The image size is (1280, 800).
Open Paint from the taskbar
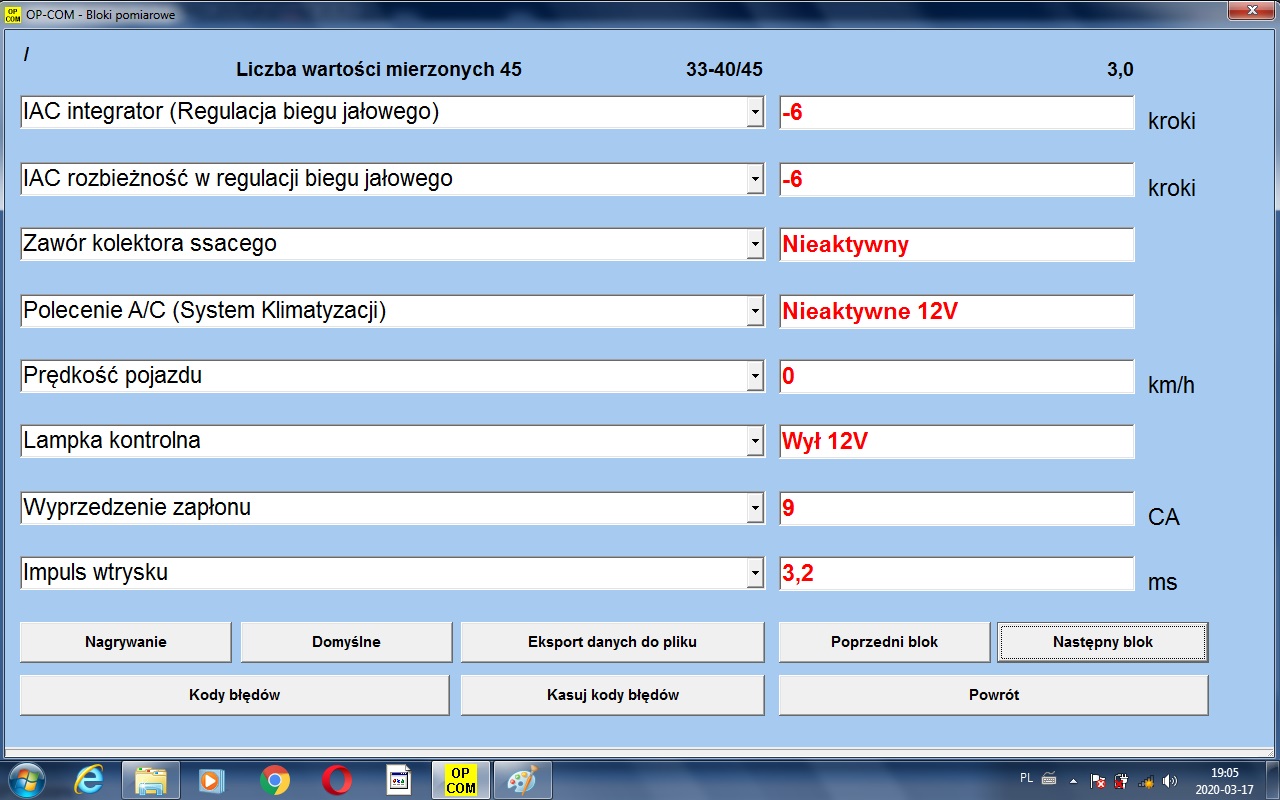[521, 779]
